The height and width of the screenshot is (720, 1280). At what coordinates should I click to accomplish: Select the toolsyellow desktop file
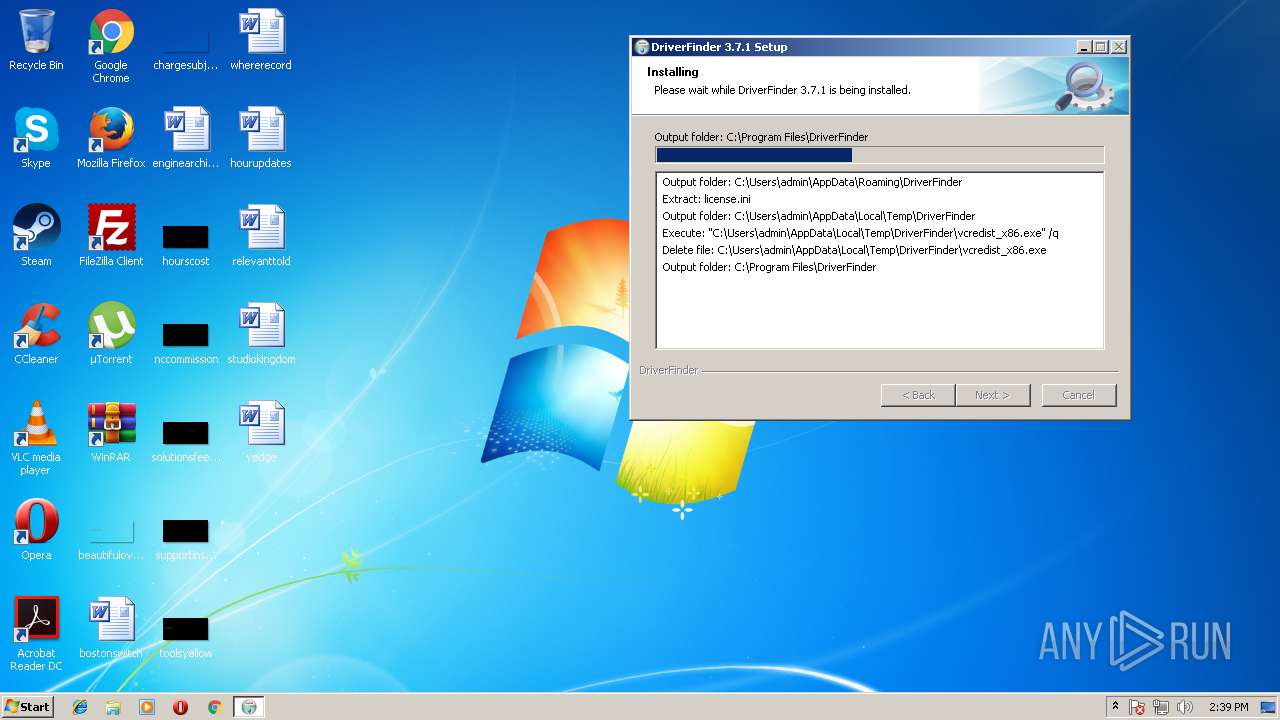(185, 638)
